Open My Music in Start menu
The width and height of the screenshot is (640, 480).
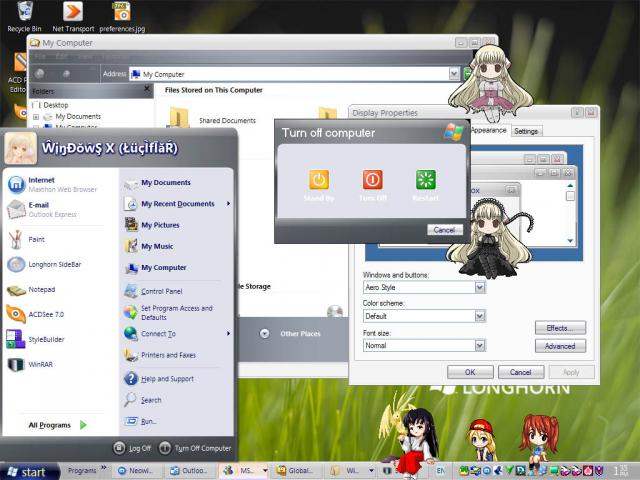[x=149, y=246]
